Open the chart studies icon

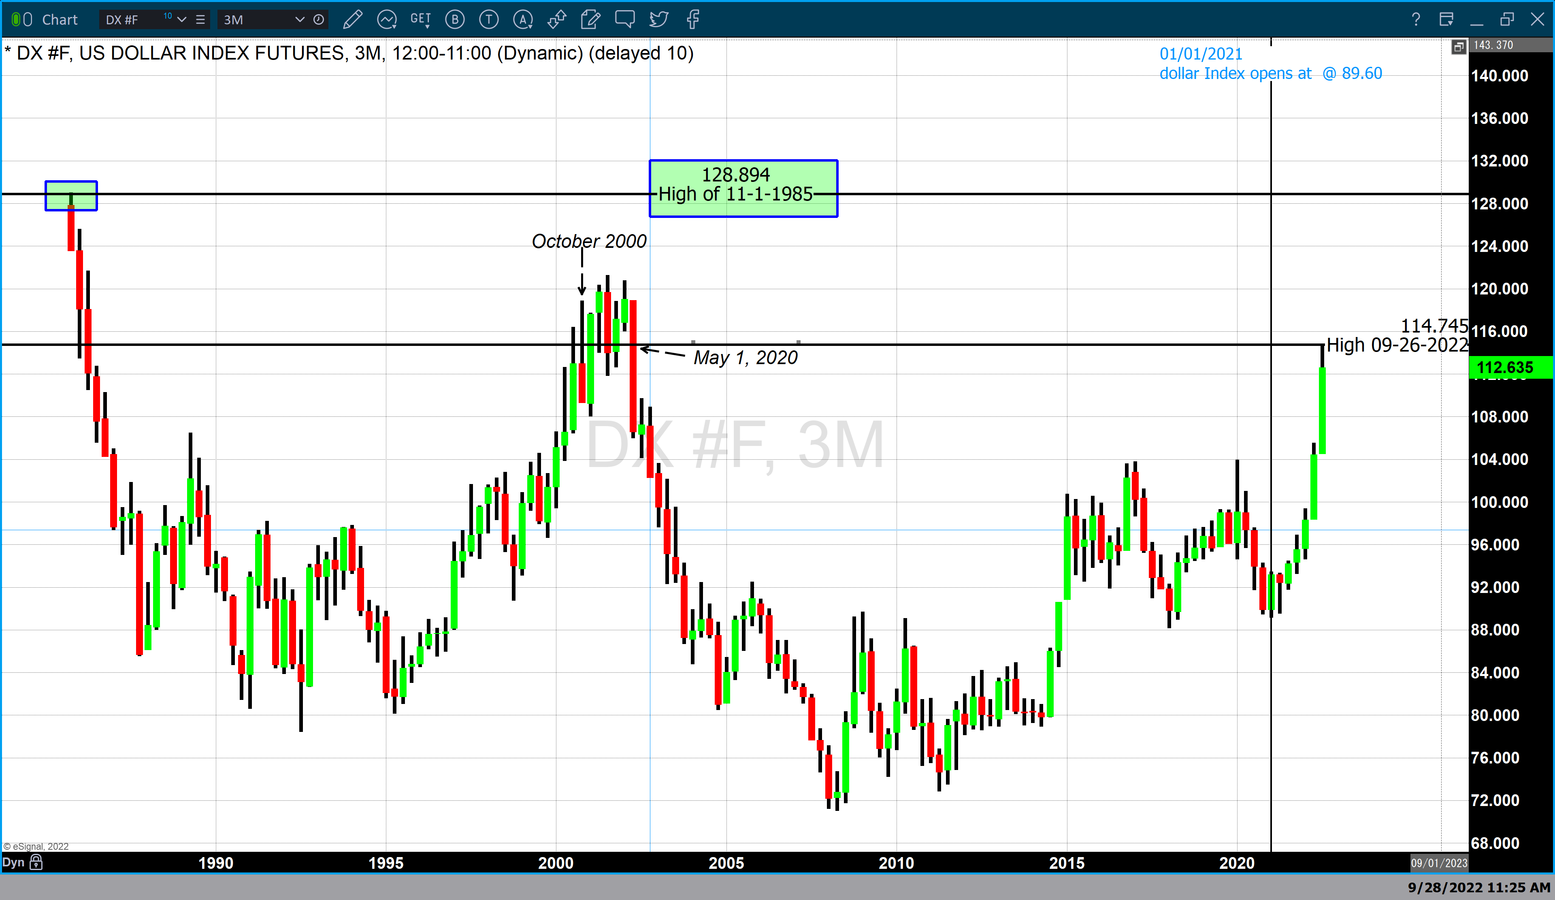[387, 19]
